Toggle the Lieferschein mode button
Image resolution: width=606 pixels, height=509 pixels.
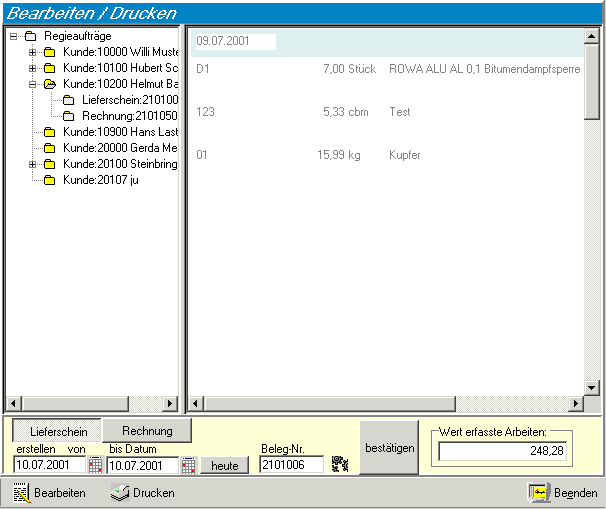pos(57,431)
